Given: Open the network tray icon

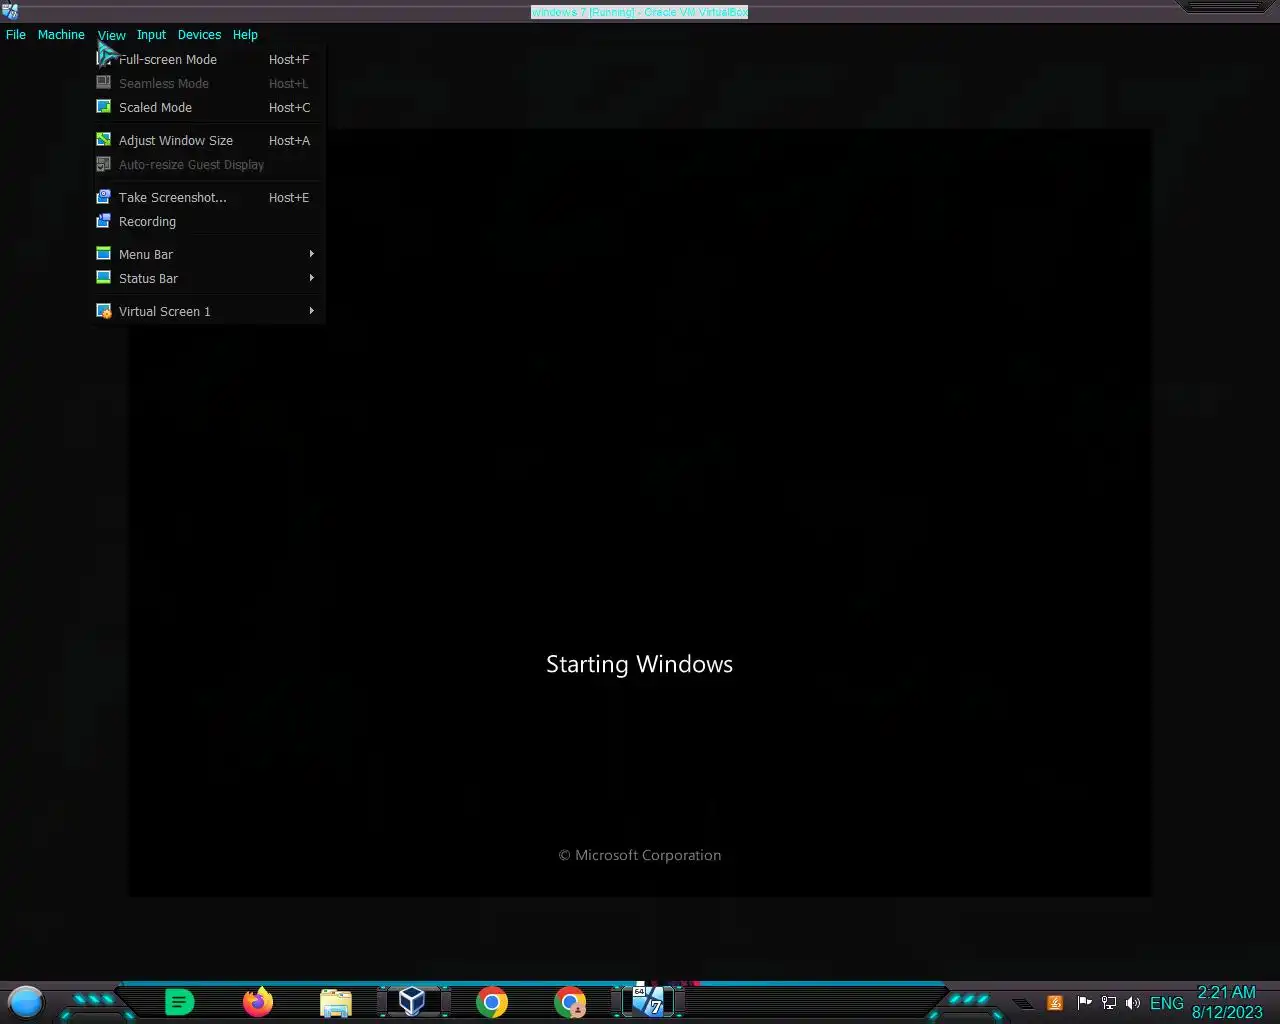Looking at the screenshot, I should pyautogui.click(x=1108, y=1003).
